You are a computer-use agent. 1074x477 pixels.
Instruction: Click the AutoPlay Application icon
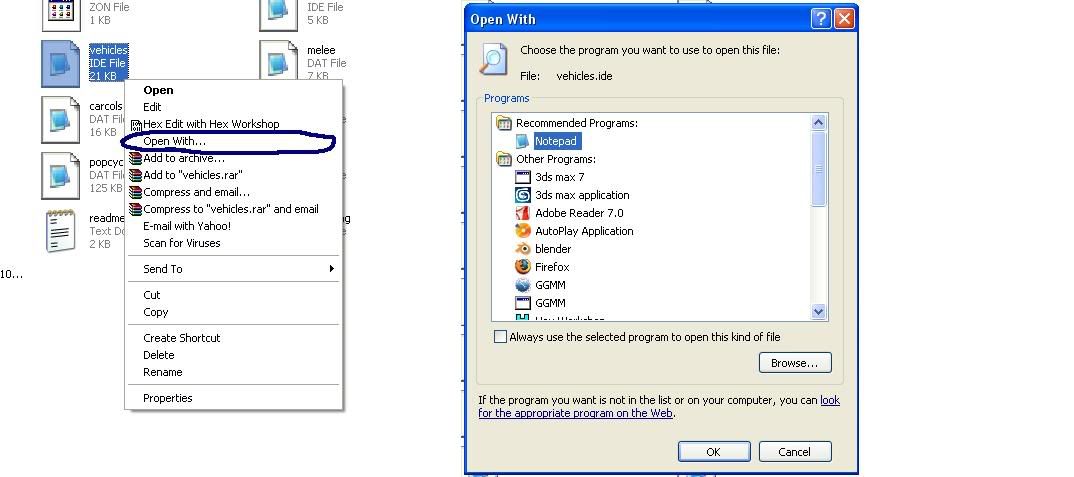[522, 231]
